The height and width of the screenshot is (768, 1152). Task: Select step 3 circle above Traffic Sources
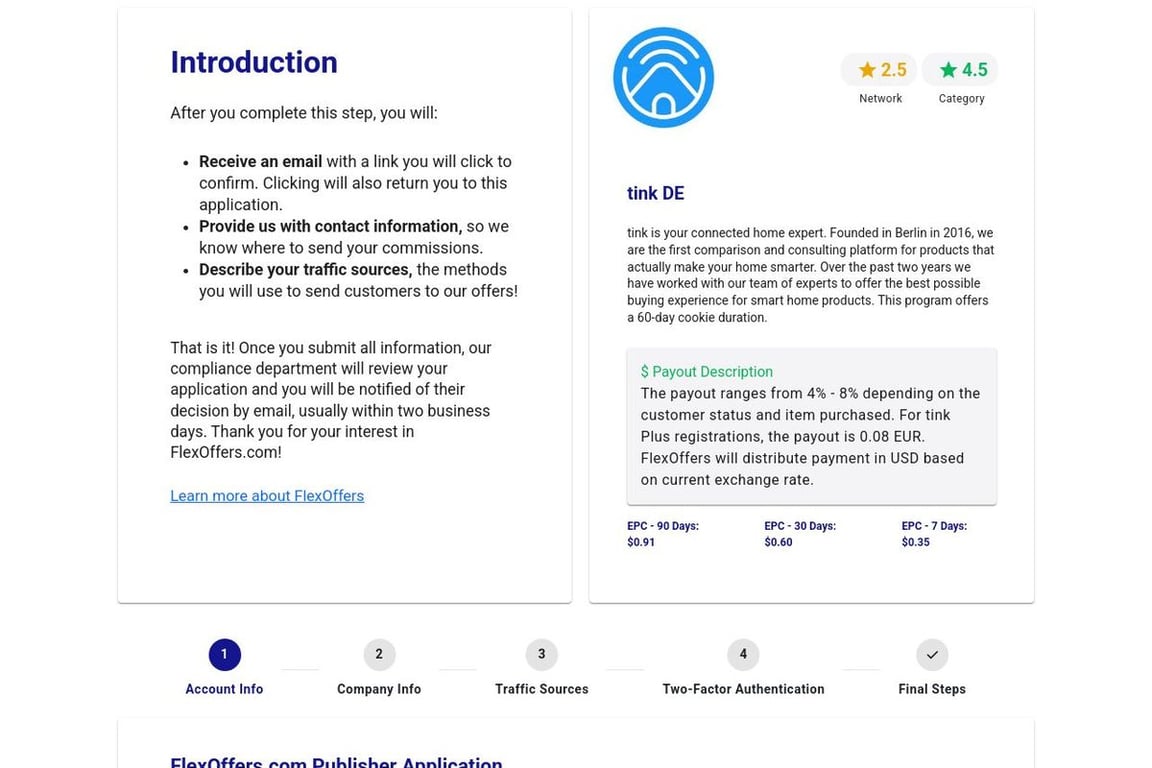541,654
